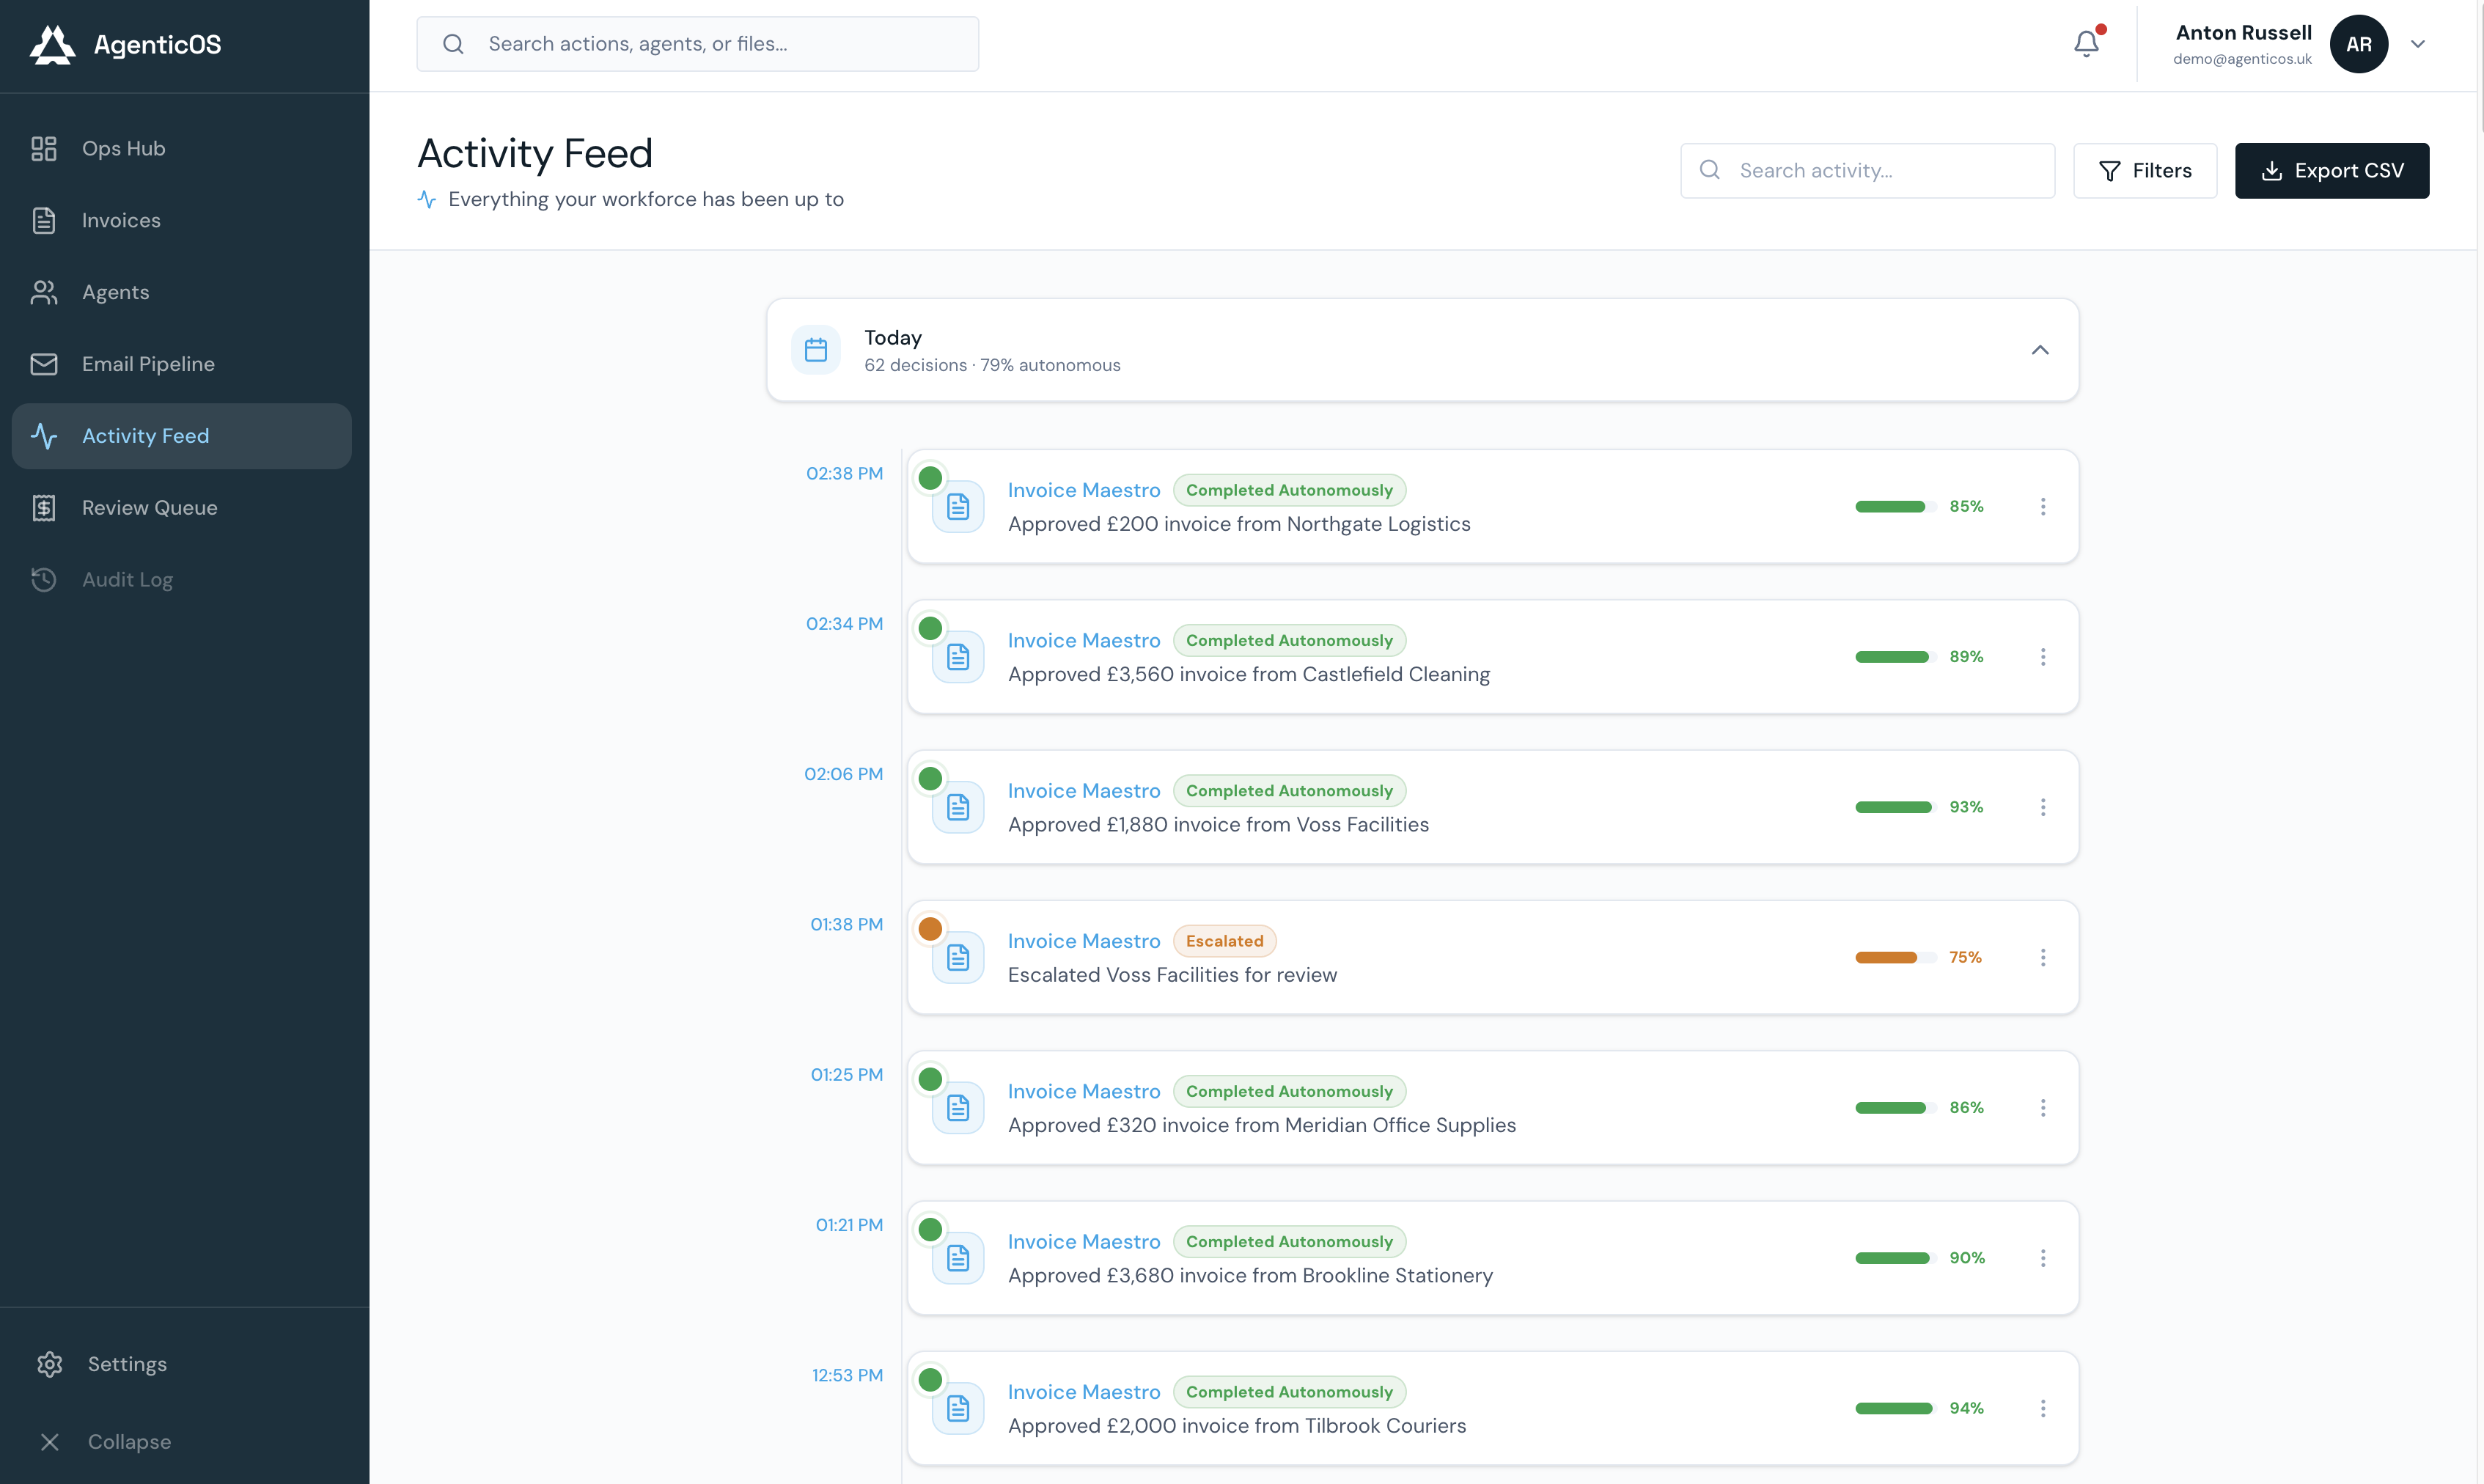Collapse the sidebar

(182, 1442)
